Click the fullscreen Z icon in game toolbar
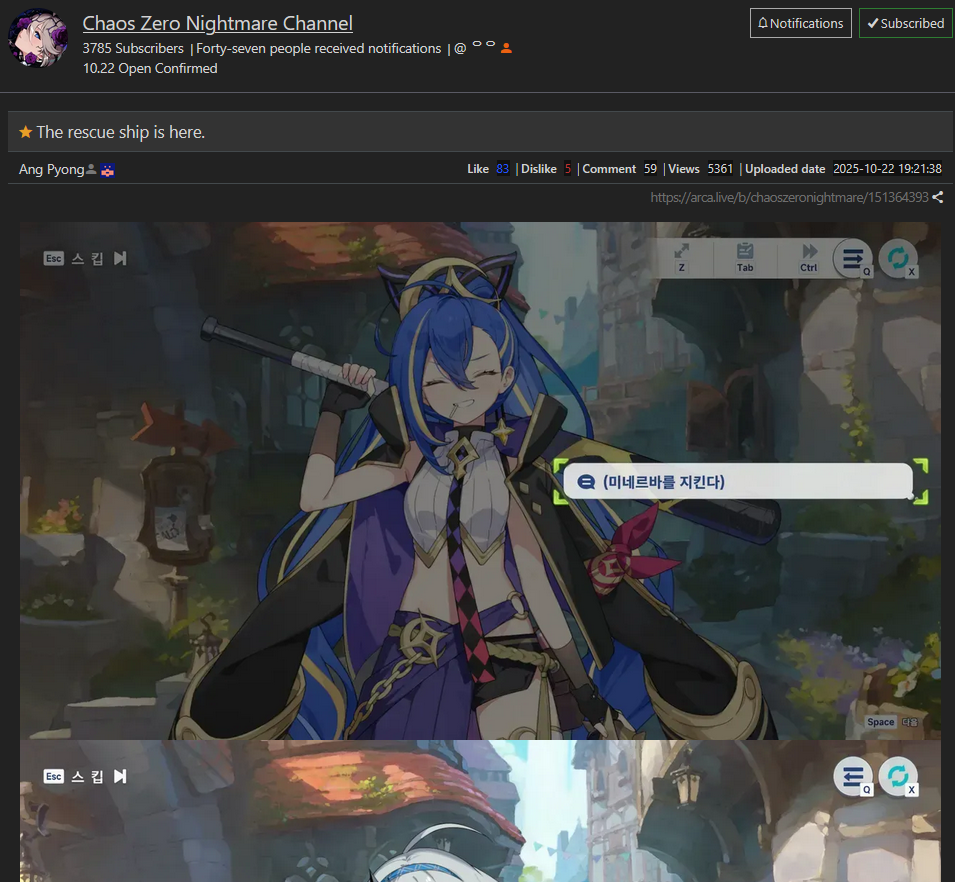The height and width of the screenshot is (882, 955). point(682,258)
